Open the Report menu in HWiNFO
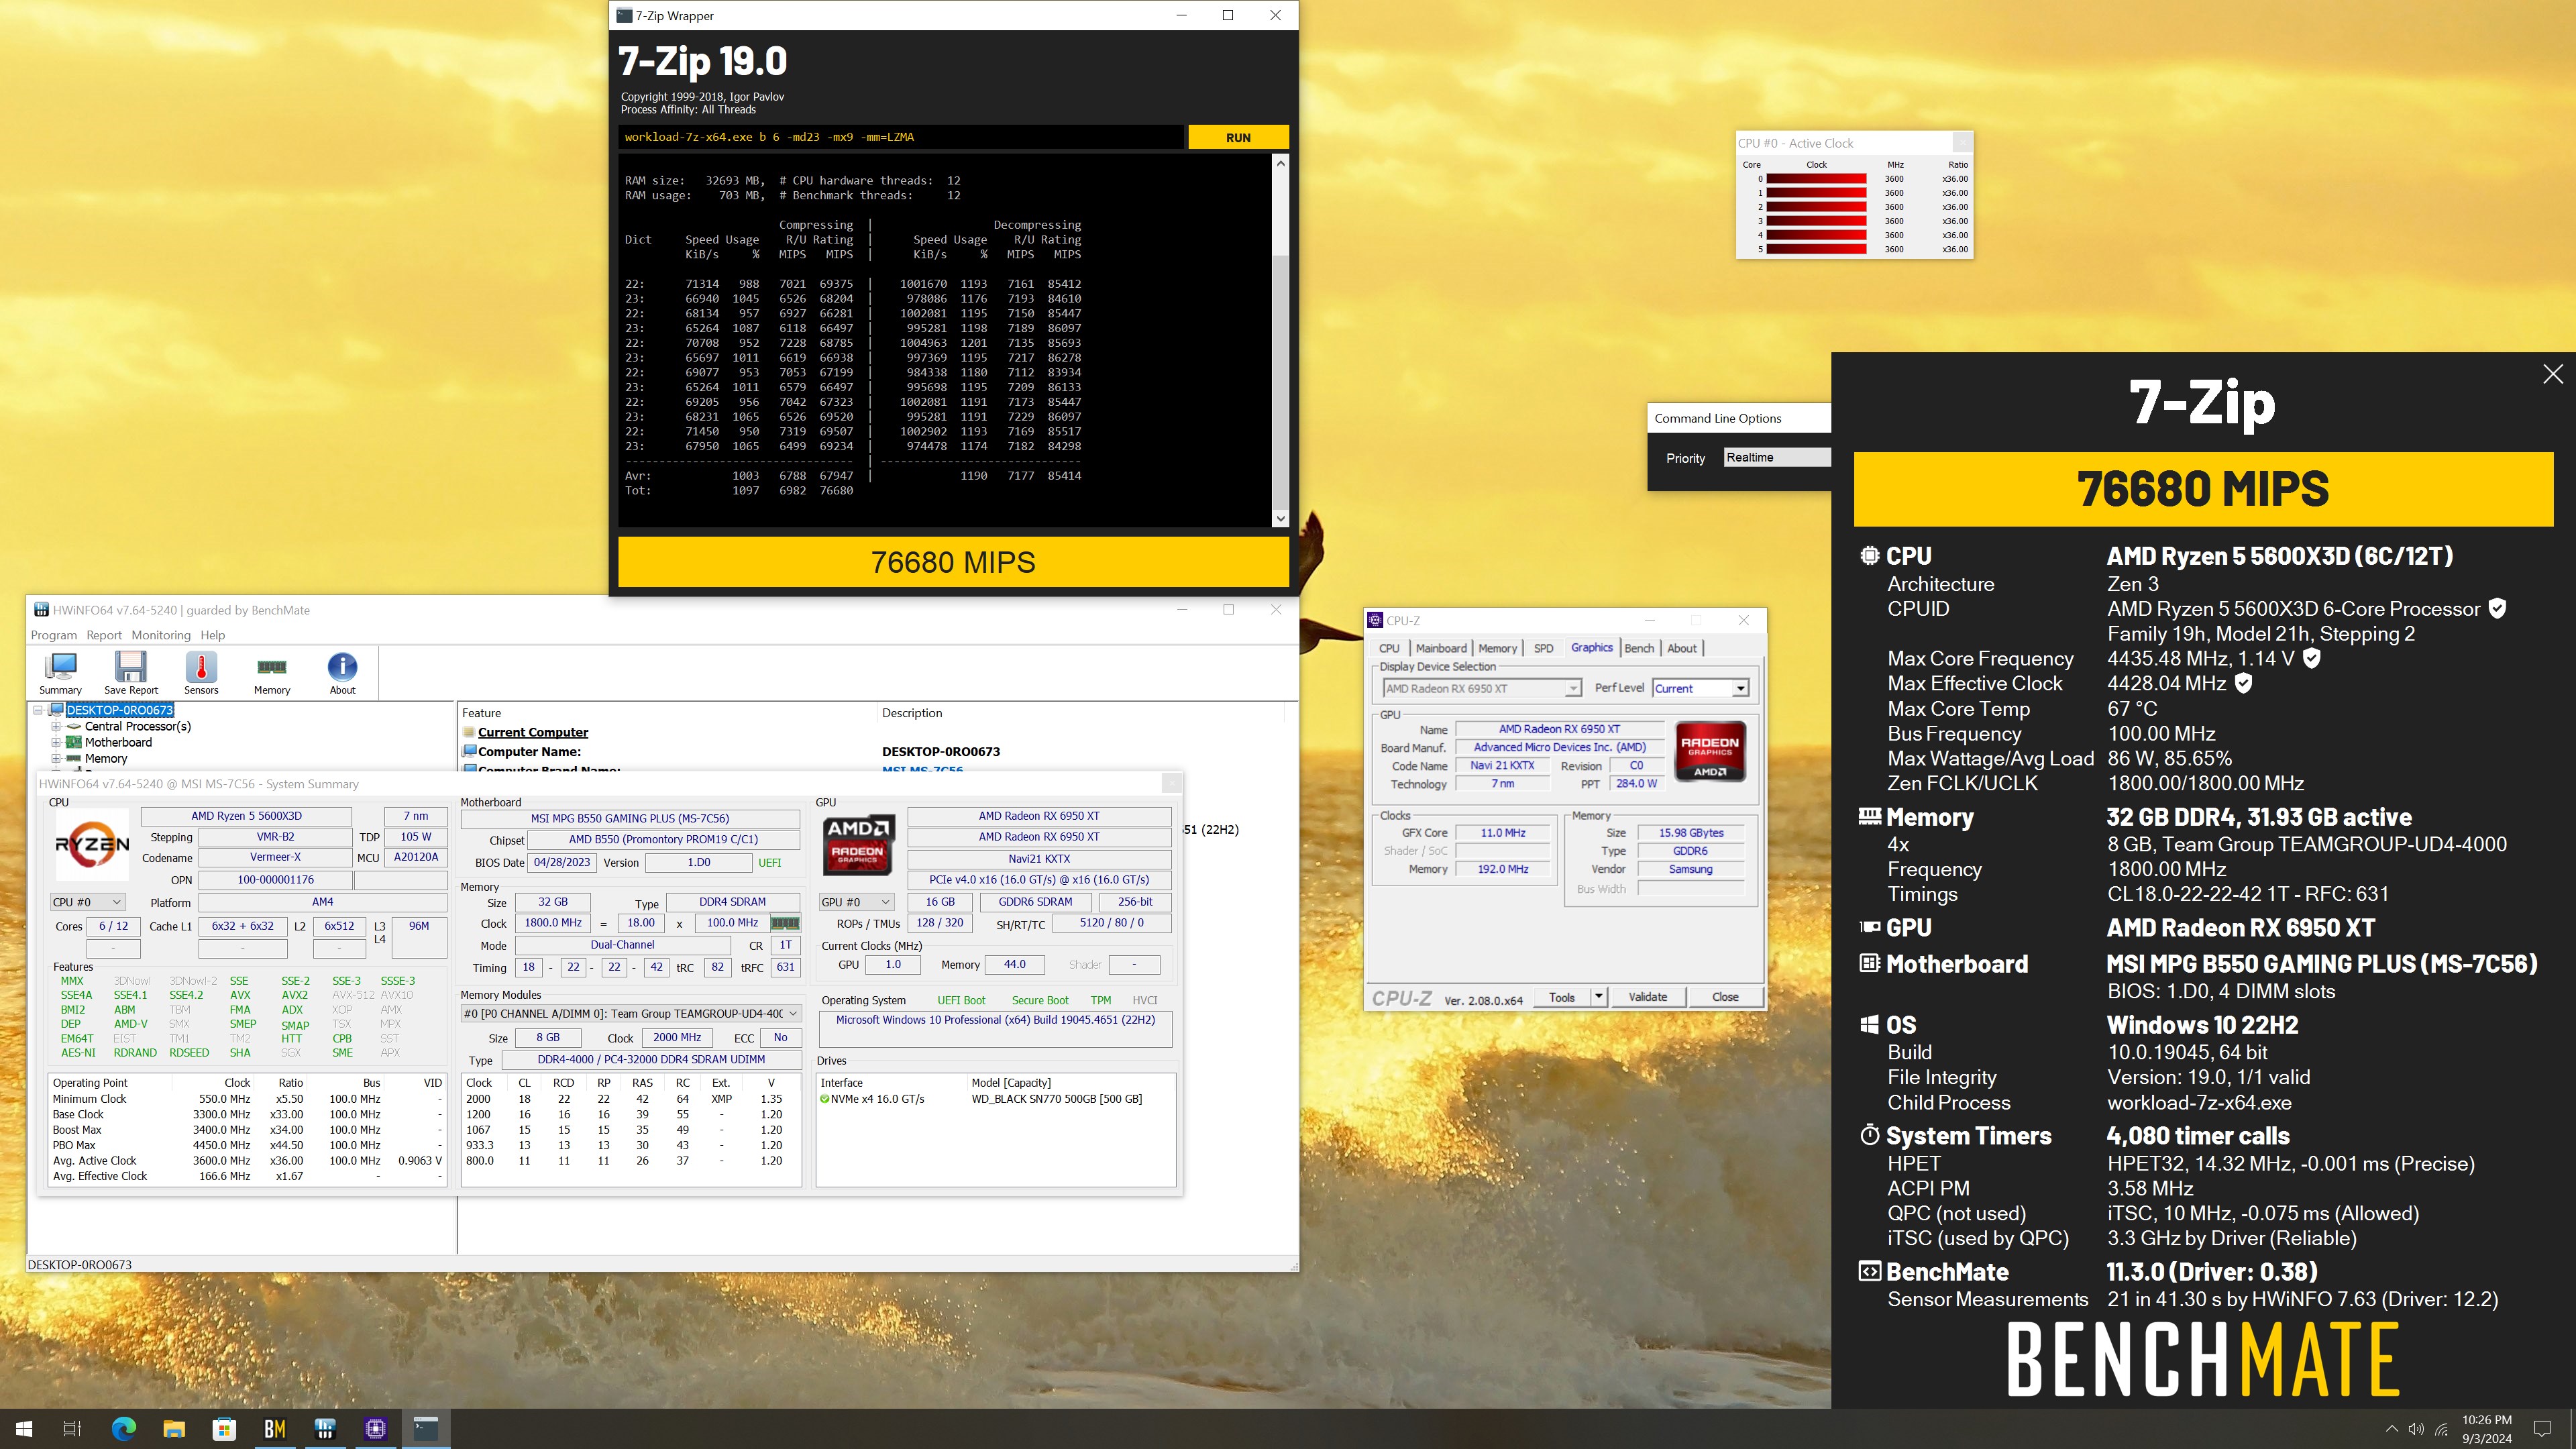 tap(104, 635)
